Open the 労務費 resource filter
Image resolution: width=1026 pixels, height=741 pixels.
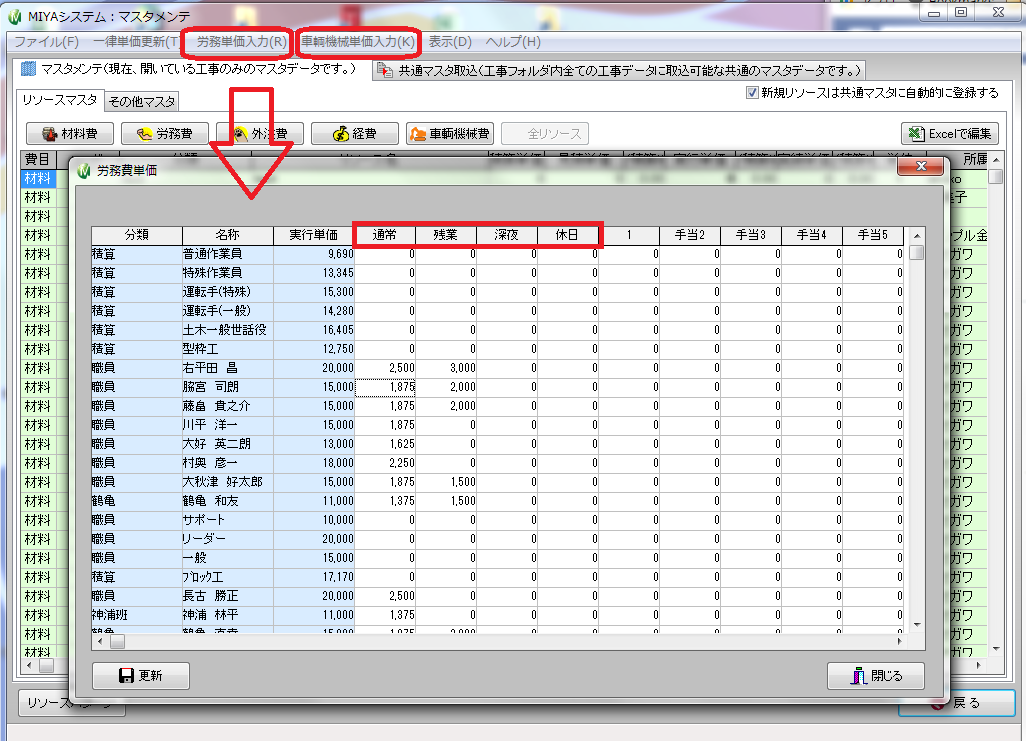pyautogui.click(x=165, y=134)
